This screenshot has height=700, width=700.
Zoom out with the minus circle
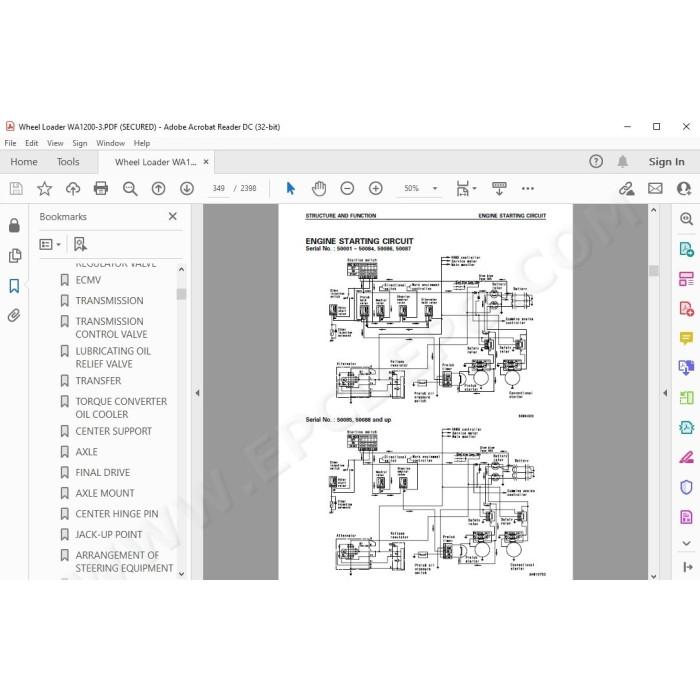pos(347,188)
